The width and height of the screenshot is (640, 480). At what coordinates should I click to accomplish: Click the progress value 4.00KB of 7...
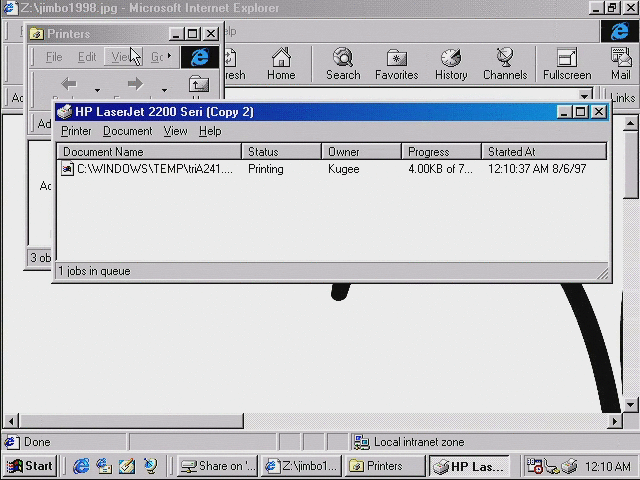[x=440, y=169]
